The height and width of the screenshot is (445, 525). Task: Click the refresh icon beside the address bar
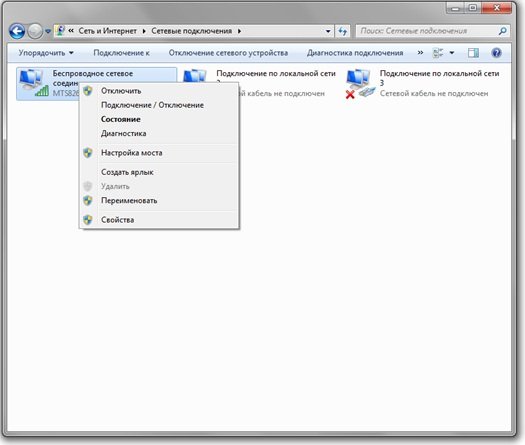[342, 31]
